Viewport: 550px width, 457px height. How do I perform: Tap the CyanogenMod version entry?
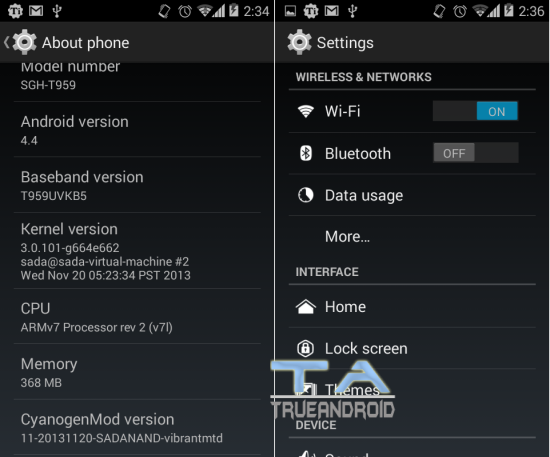(x=137, y=428)
